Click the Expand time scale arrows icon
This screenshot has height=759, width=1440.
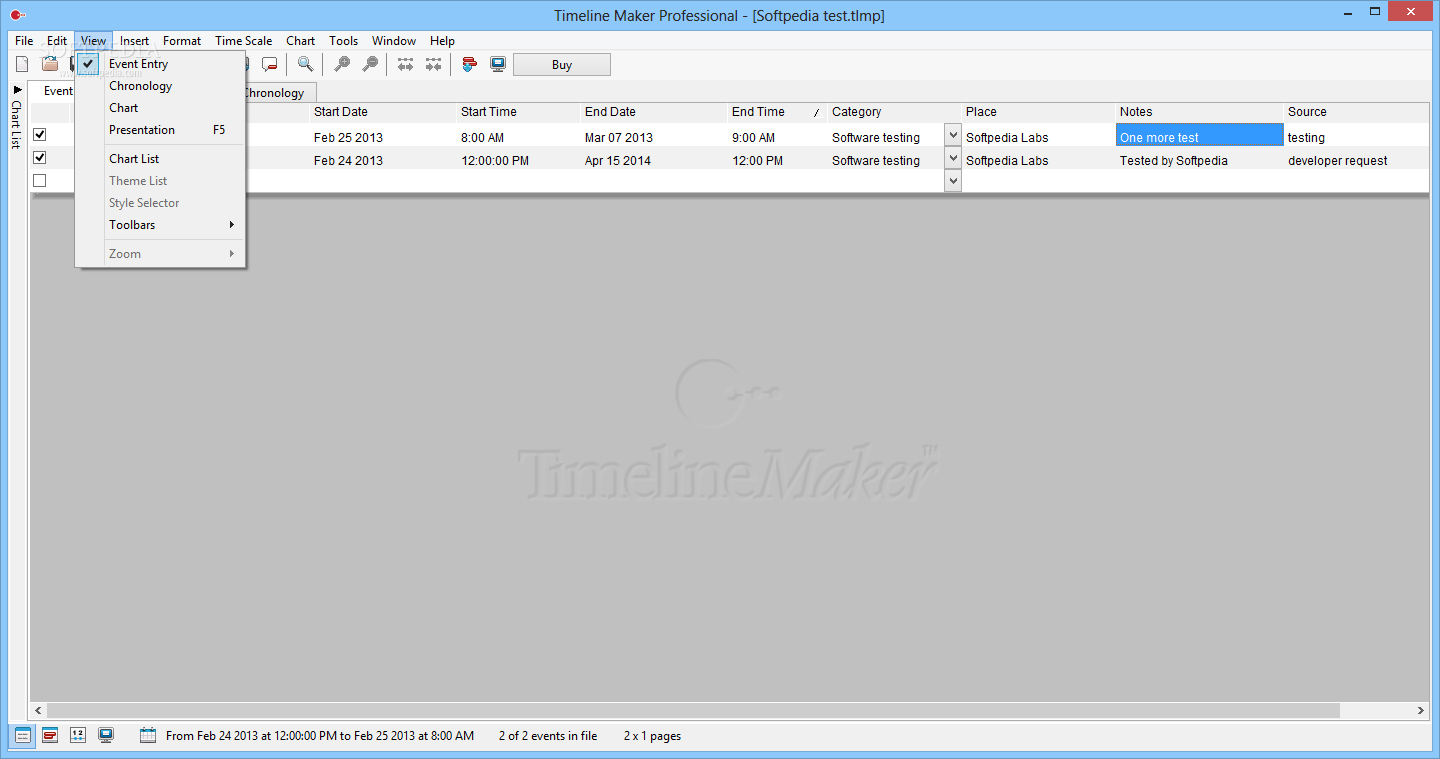[x=405, y=64]
